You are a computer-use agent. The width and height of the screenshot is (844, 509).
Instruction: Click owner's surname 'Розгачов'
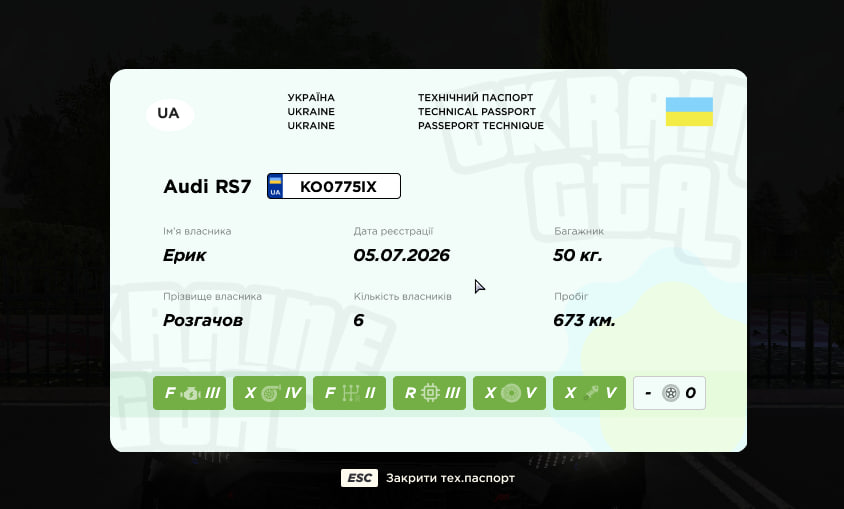(x=203, y=321)
